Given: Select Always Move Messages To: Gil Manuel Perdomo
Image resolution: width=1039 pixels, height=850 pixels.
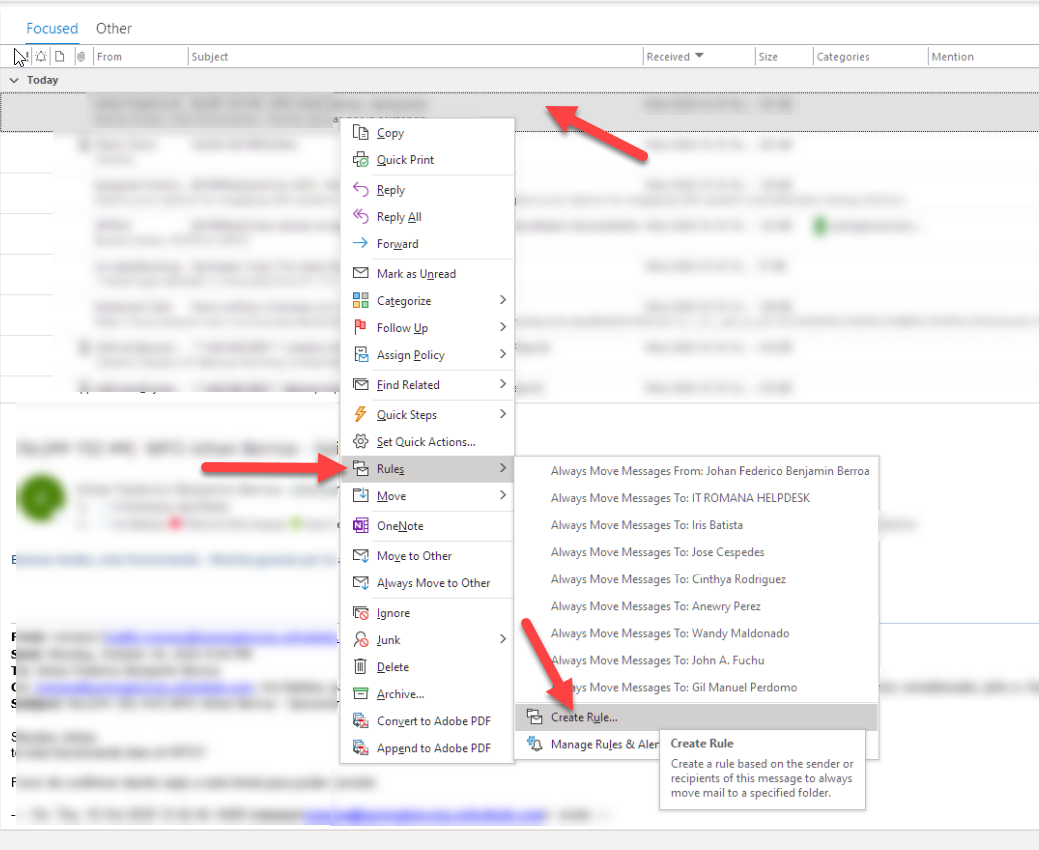Looking at the screenshot, I should coord(696,688).
